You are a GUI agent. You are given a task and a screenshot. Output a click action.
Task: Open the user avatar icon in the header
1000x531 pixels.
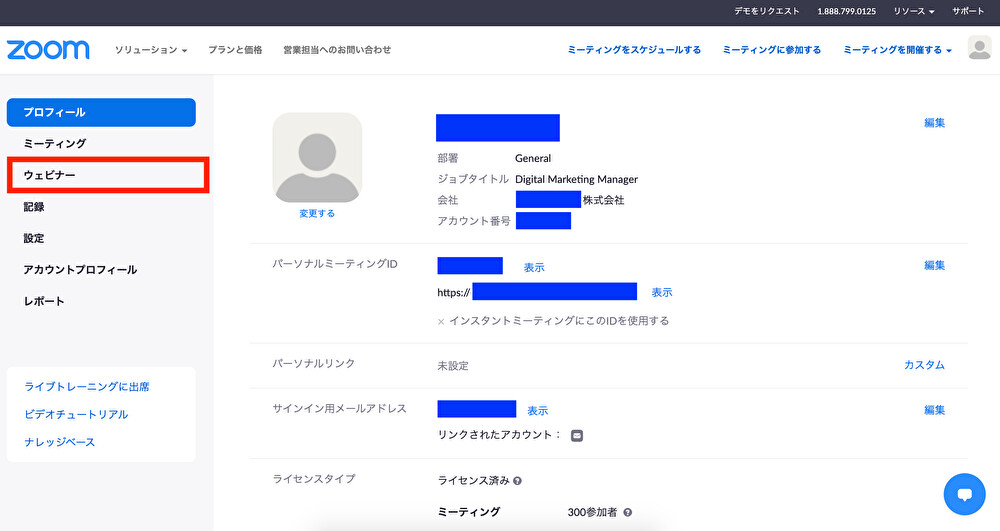coord(979,48)
